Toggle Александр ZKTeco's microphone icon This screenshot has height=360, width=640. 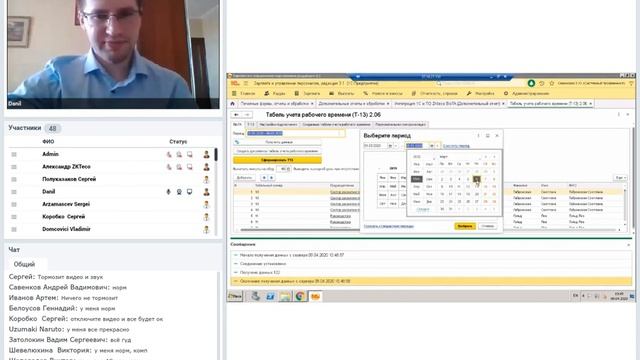[x=169, y=167]
